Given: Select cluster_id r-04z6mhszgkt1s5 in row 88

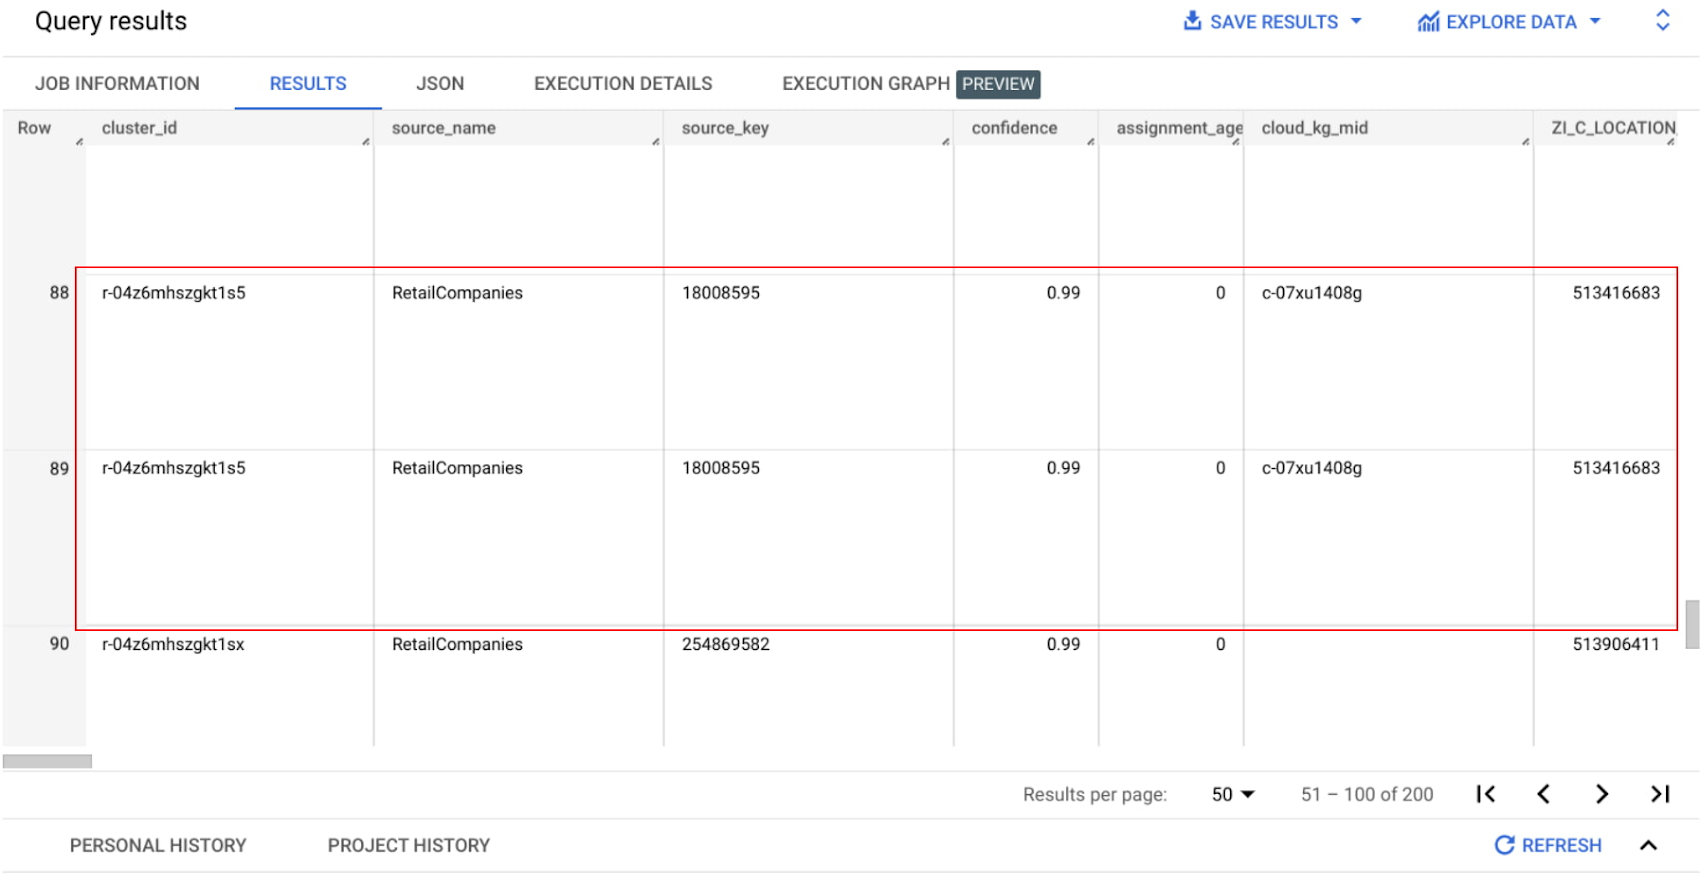Looking at the screenshot, I should [x=173, y=293].
